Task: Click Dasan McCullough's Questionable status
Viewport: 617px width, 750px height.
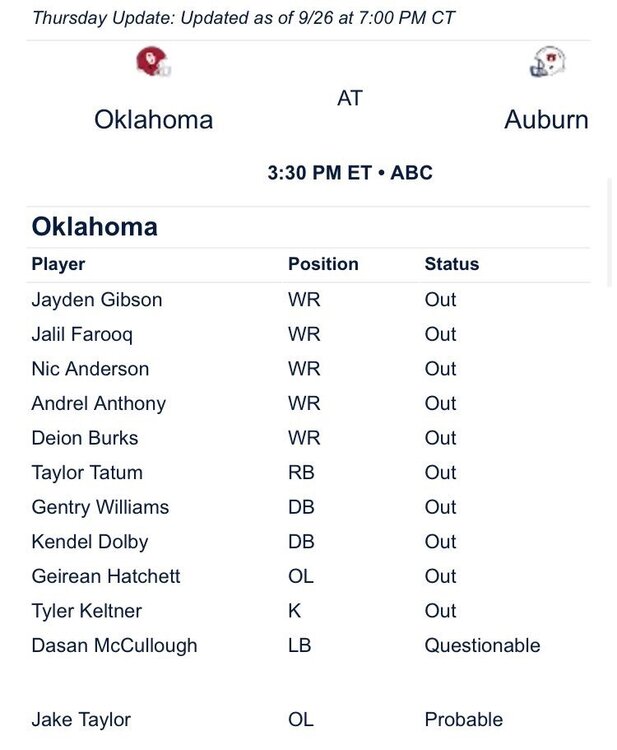Action: coord(482,645)
